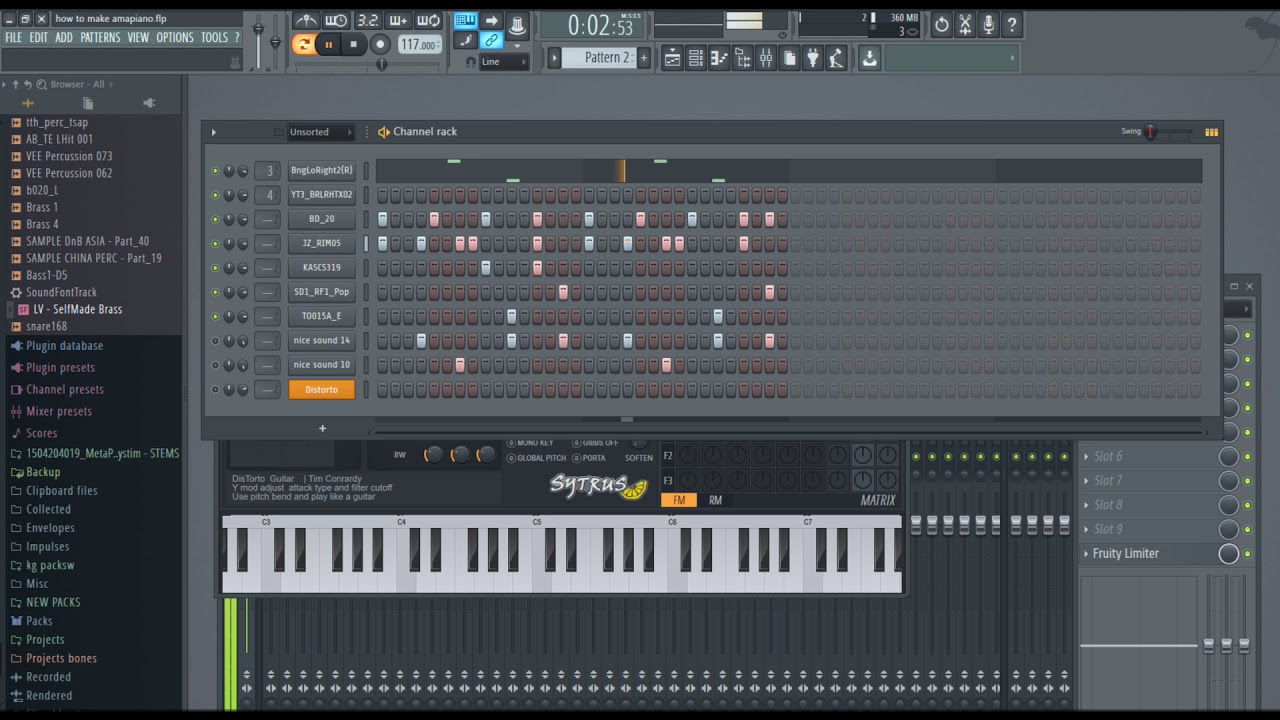
Task: Open the Unsorted channel filter dropdown
Action: [320, 132]
